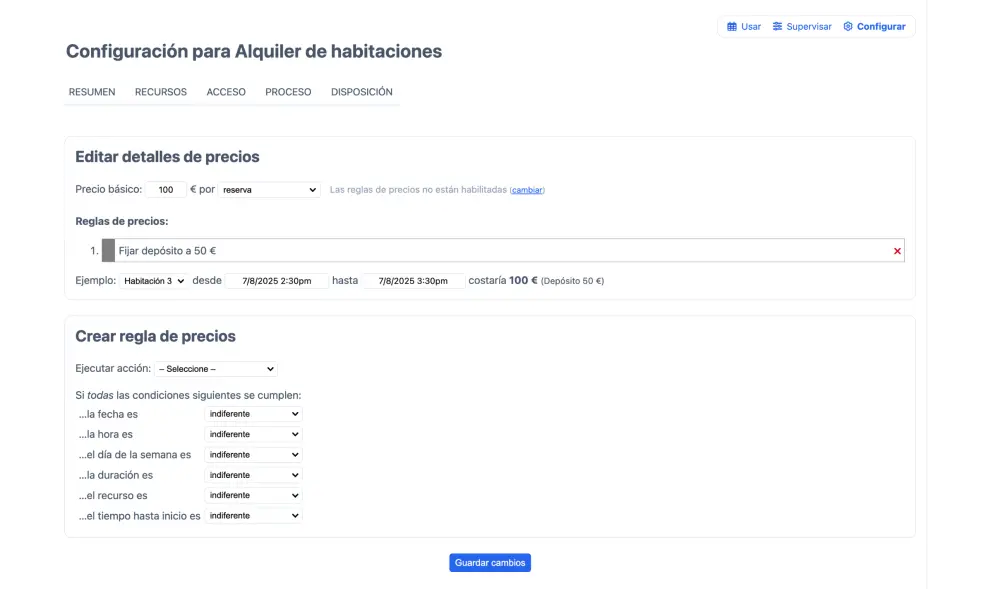This screenshot has height=589, width=984.
Task: Click the gear icon beside Configurar
Action: (x=848, y=27)
